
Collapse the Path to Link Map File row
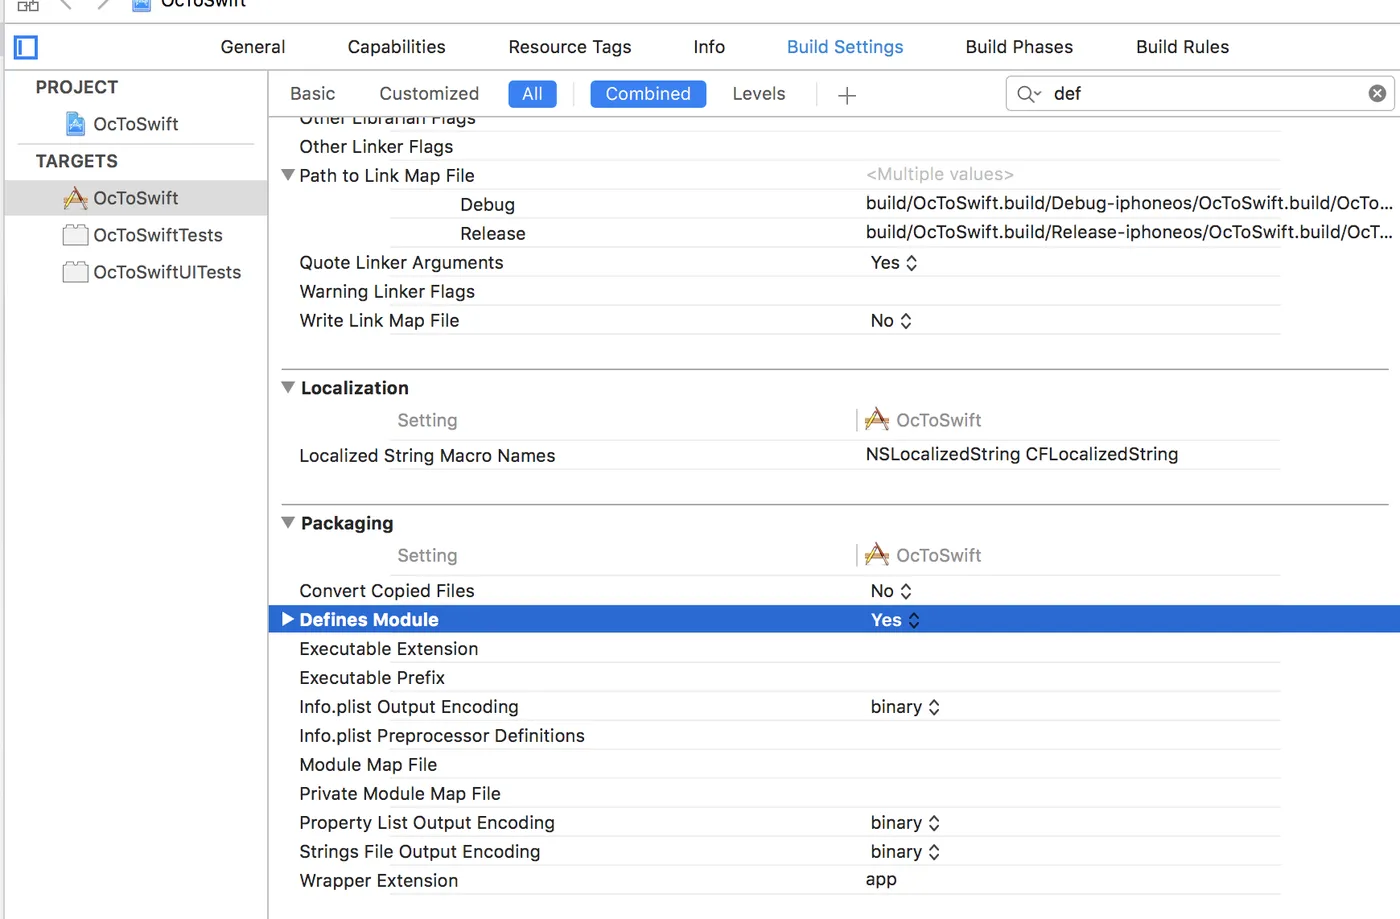point(288,175)
